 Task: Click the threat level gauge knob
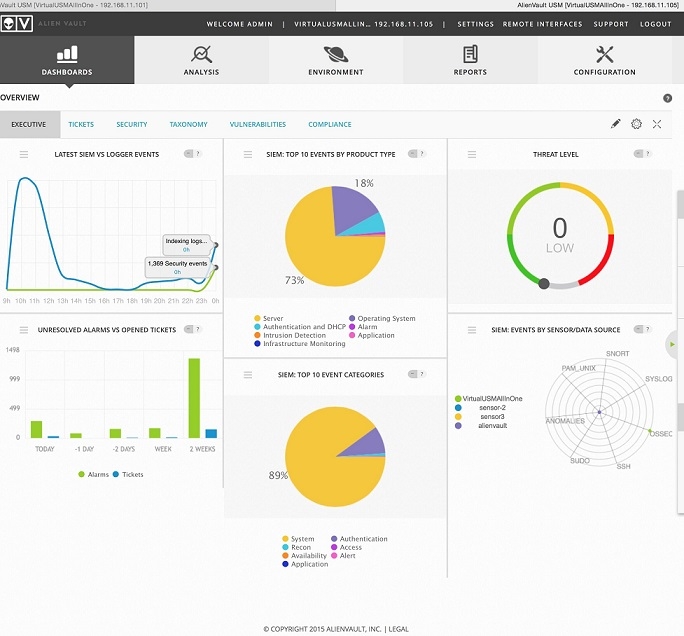(544, 284)
